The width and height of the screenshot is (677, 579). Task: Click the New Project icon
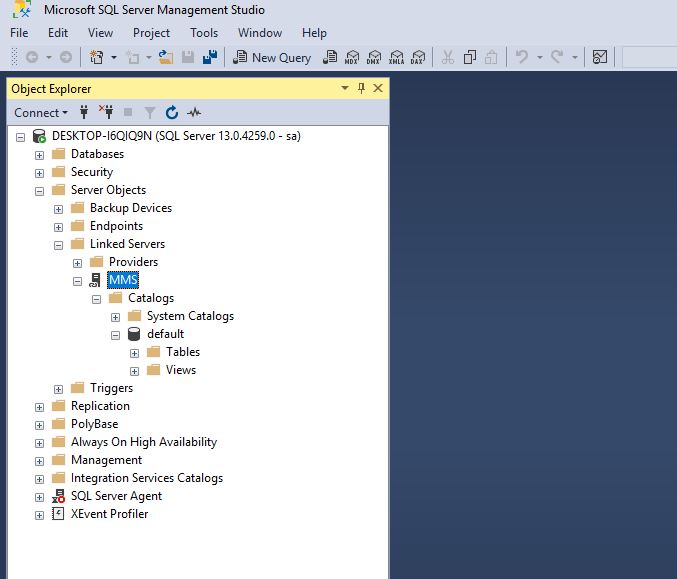[96, 57]
